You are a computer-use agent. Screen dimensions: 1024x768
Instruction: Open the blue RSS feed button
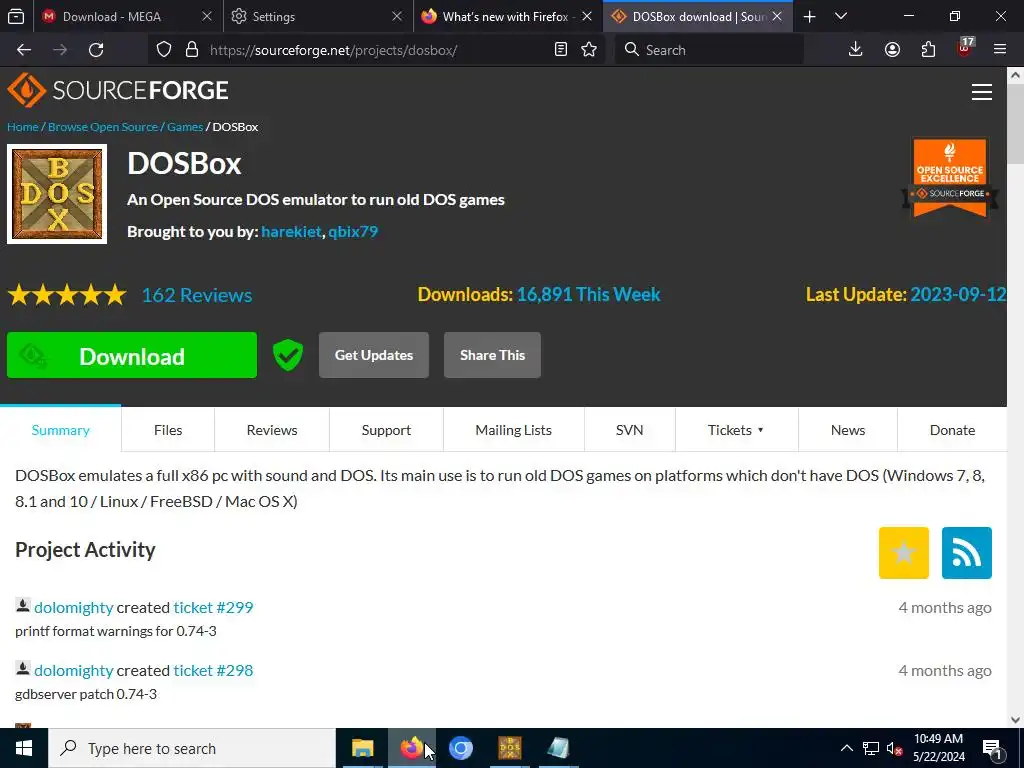967,553
